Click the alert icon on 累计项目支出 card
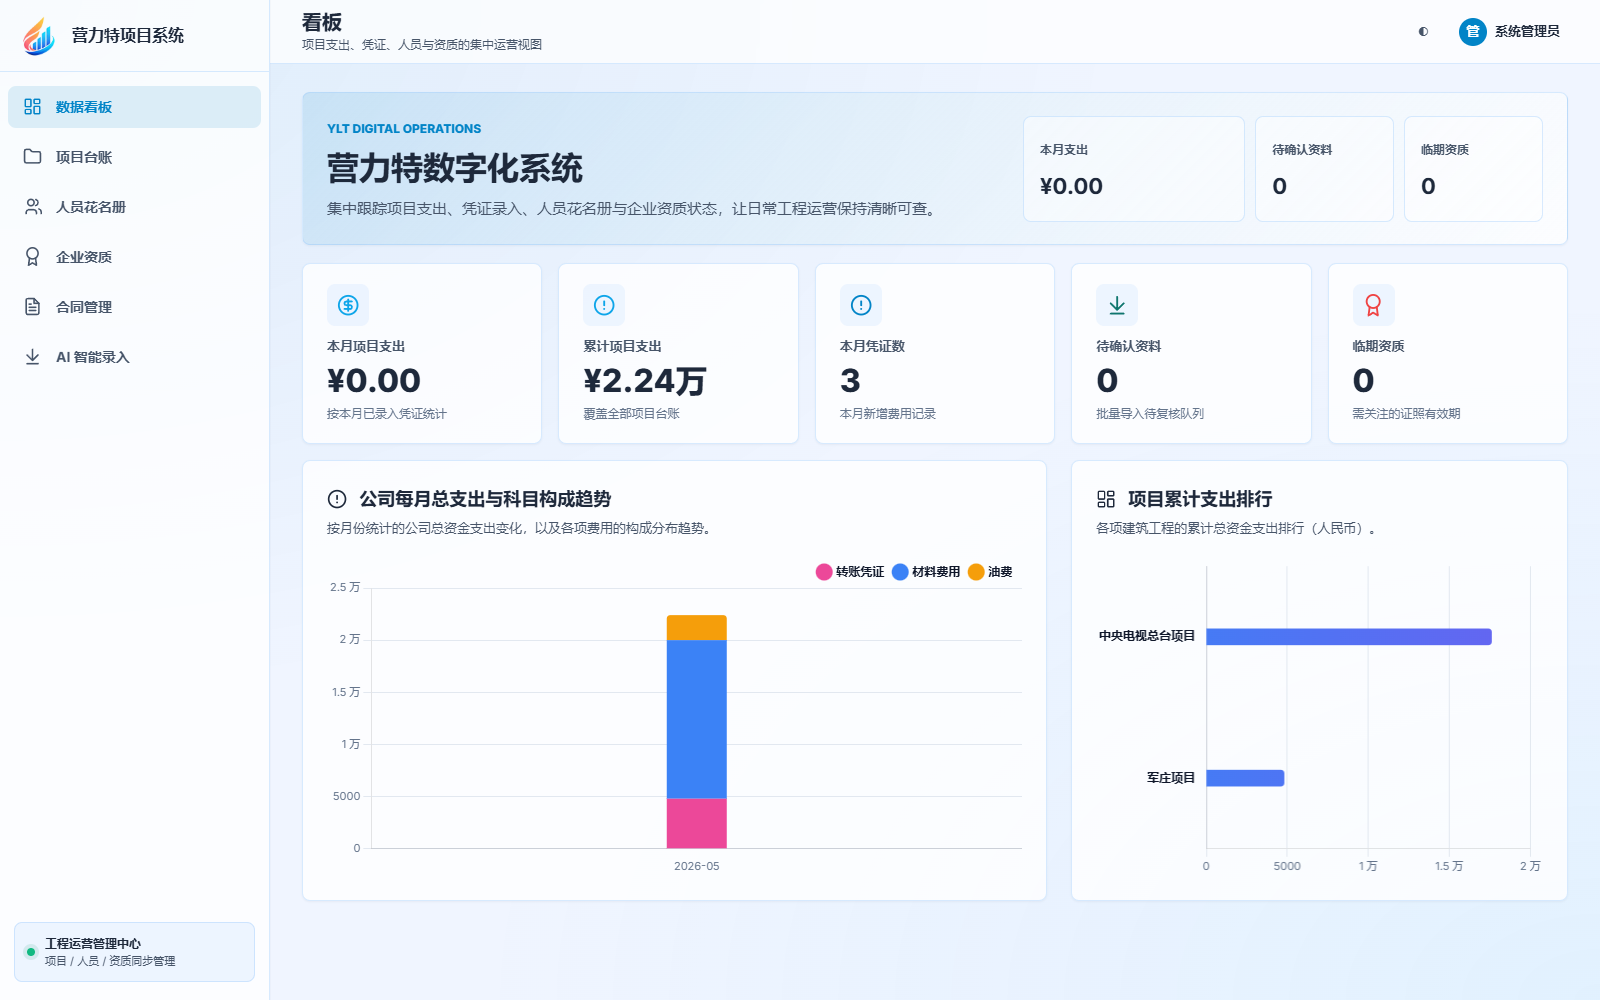1600x1000 pixels. [604, 305]
